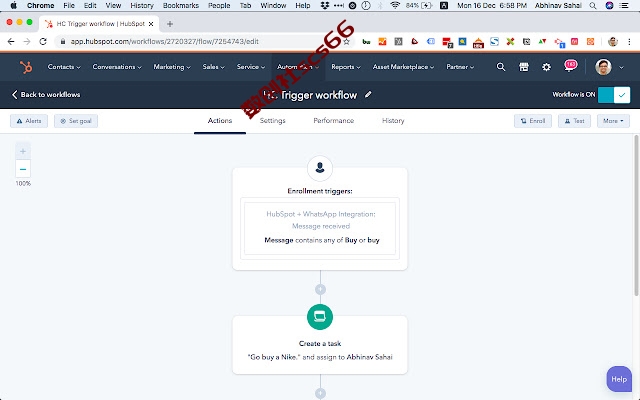Reload the page in Chrome
The image size is (640, 400).
[x=43, y=41]
